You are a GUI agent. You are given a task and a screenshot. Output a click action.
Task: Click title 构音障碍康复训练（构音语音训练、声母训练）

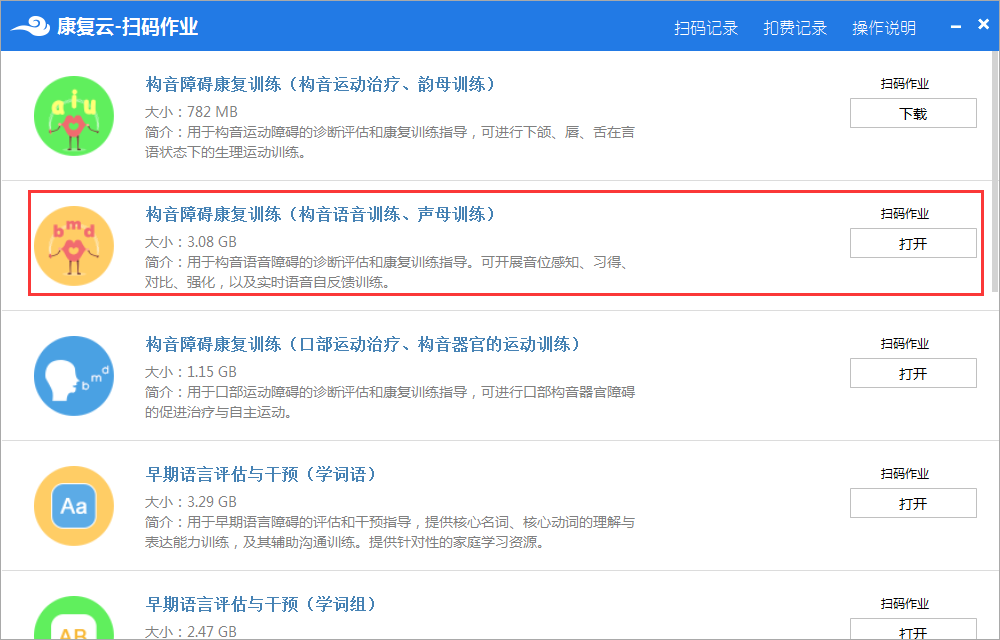(320, 214)
